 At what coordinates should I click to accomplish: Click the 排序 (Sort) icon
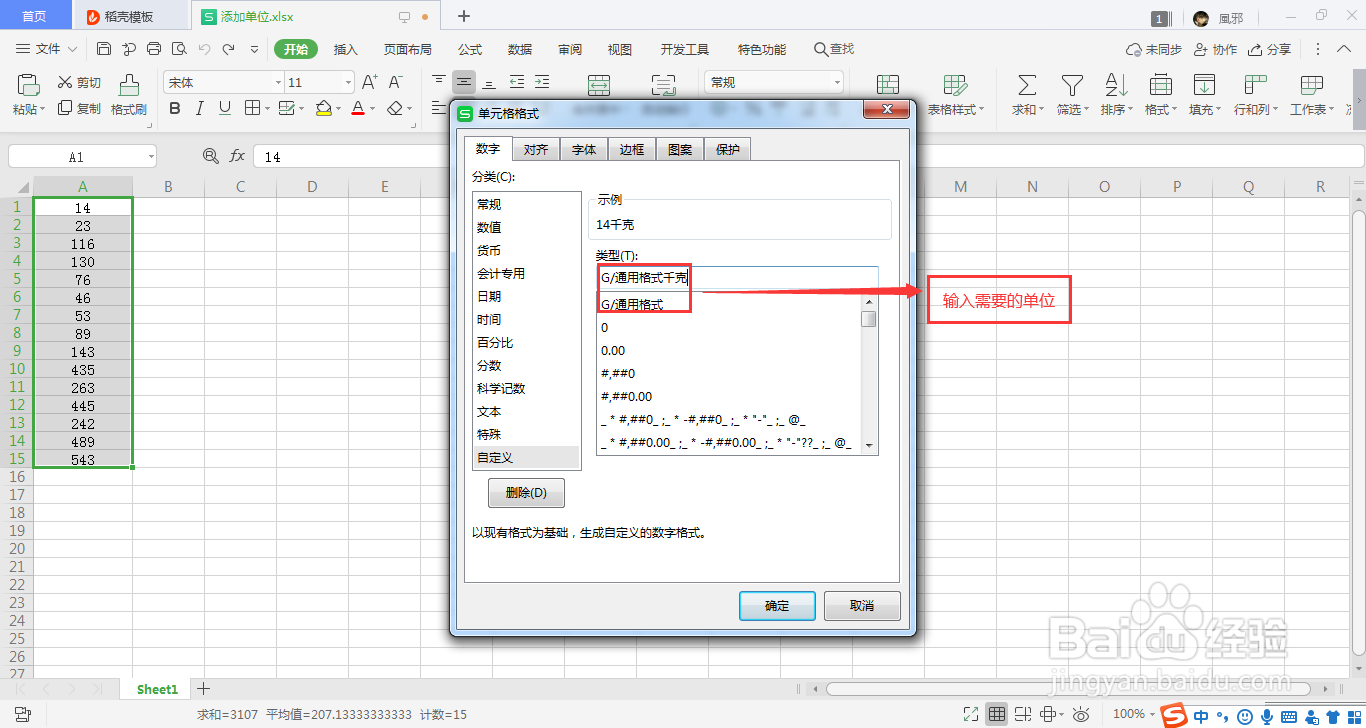pyautogui.click(x=1115, y=93)
